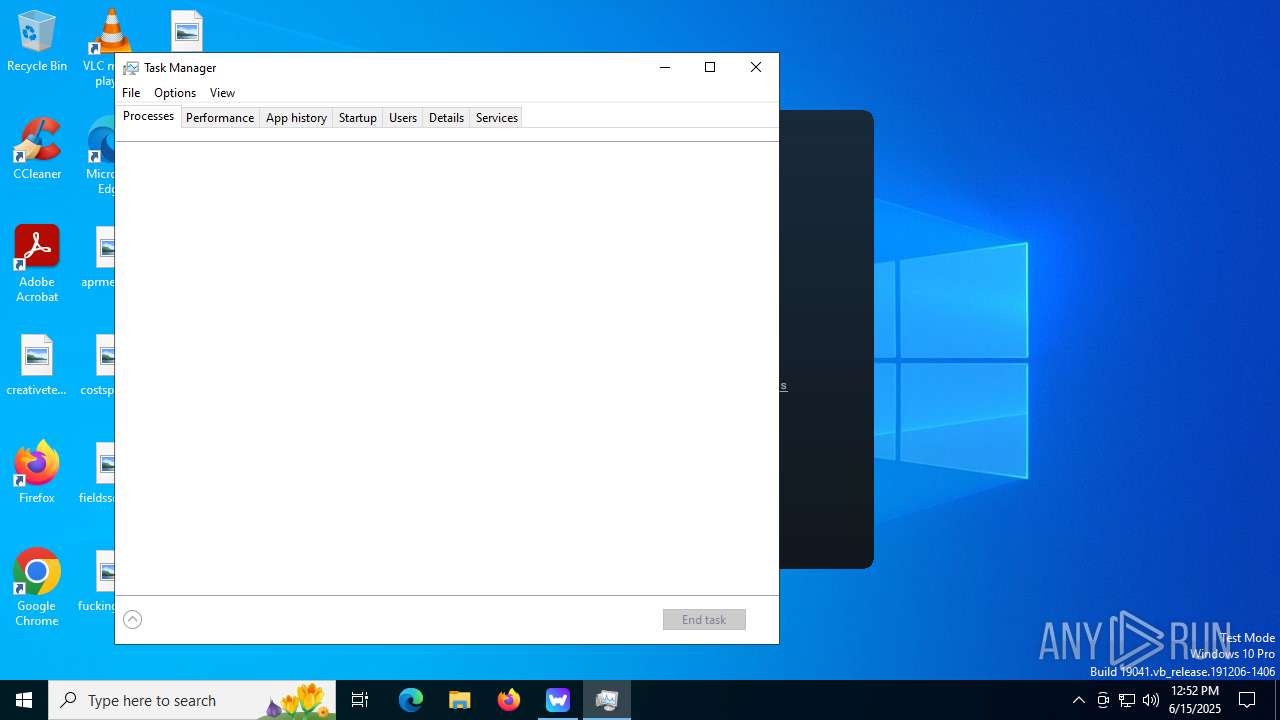1280x720 pixels.
Task: Open the network status tray icon
Action: (x=1127, y=700)
